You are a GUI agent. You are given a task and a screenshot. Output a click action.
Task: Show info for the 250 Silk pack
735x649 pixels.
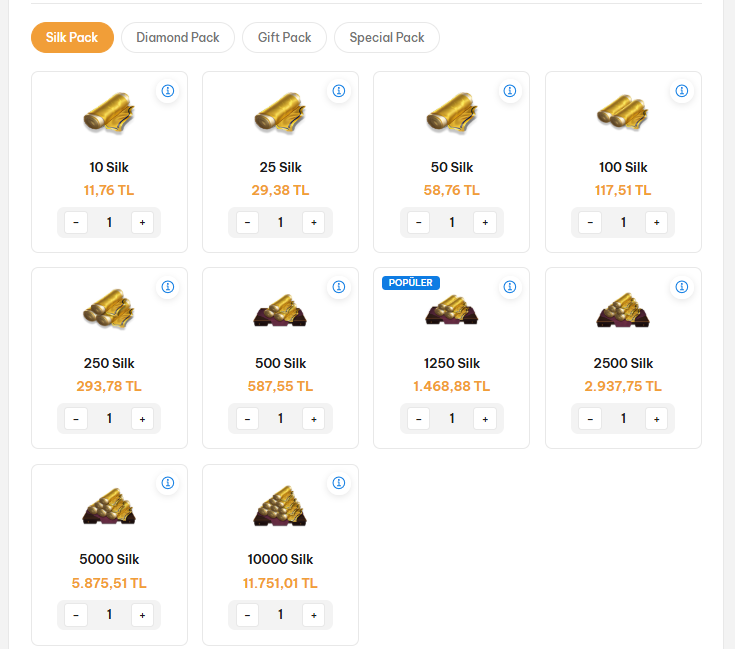168,287
